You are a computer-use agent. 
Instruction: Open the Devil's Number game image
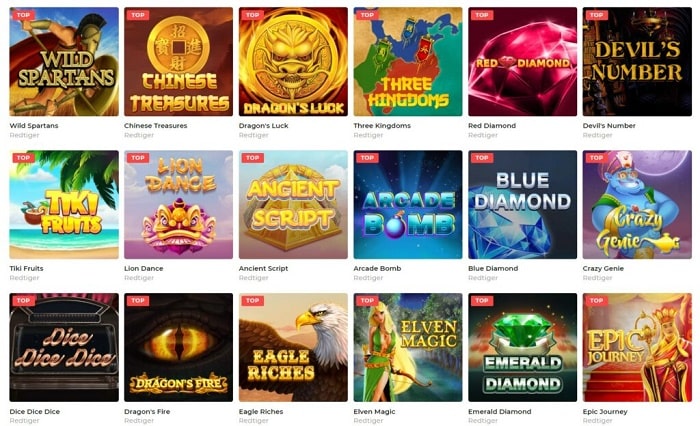click(x=637, y=62)
